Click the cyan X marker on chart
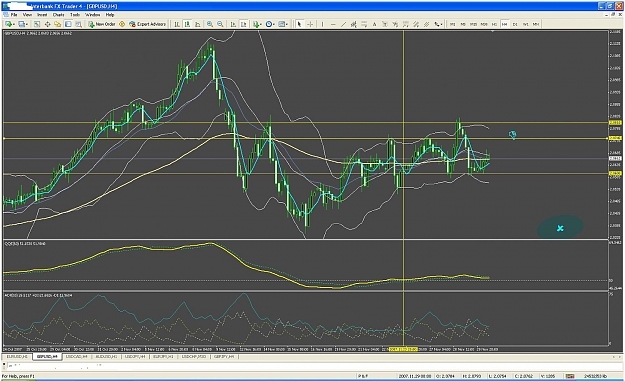 click(560, 228)
